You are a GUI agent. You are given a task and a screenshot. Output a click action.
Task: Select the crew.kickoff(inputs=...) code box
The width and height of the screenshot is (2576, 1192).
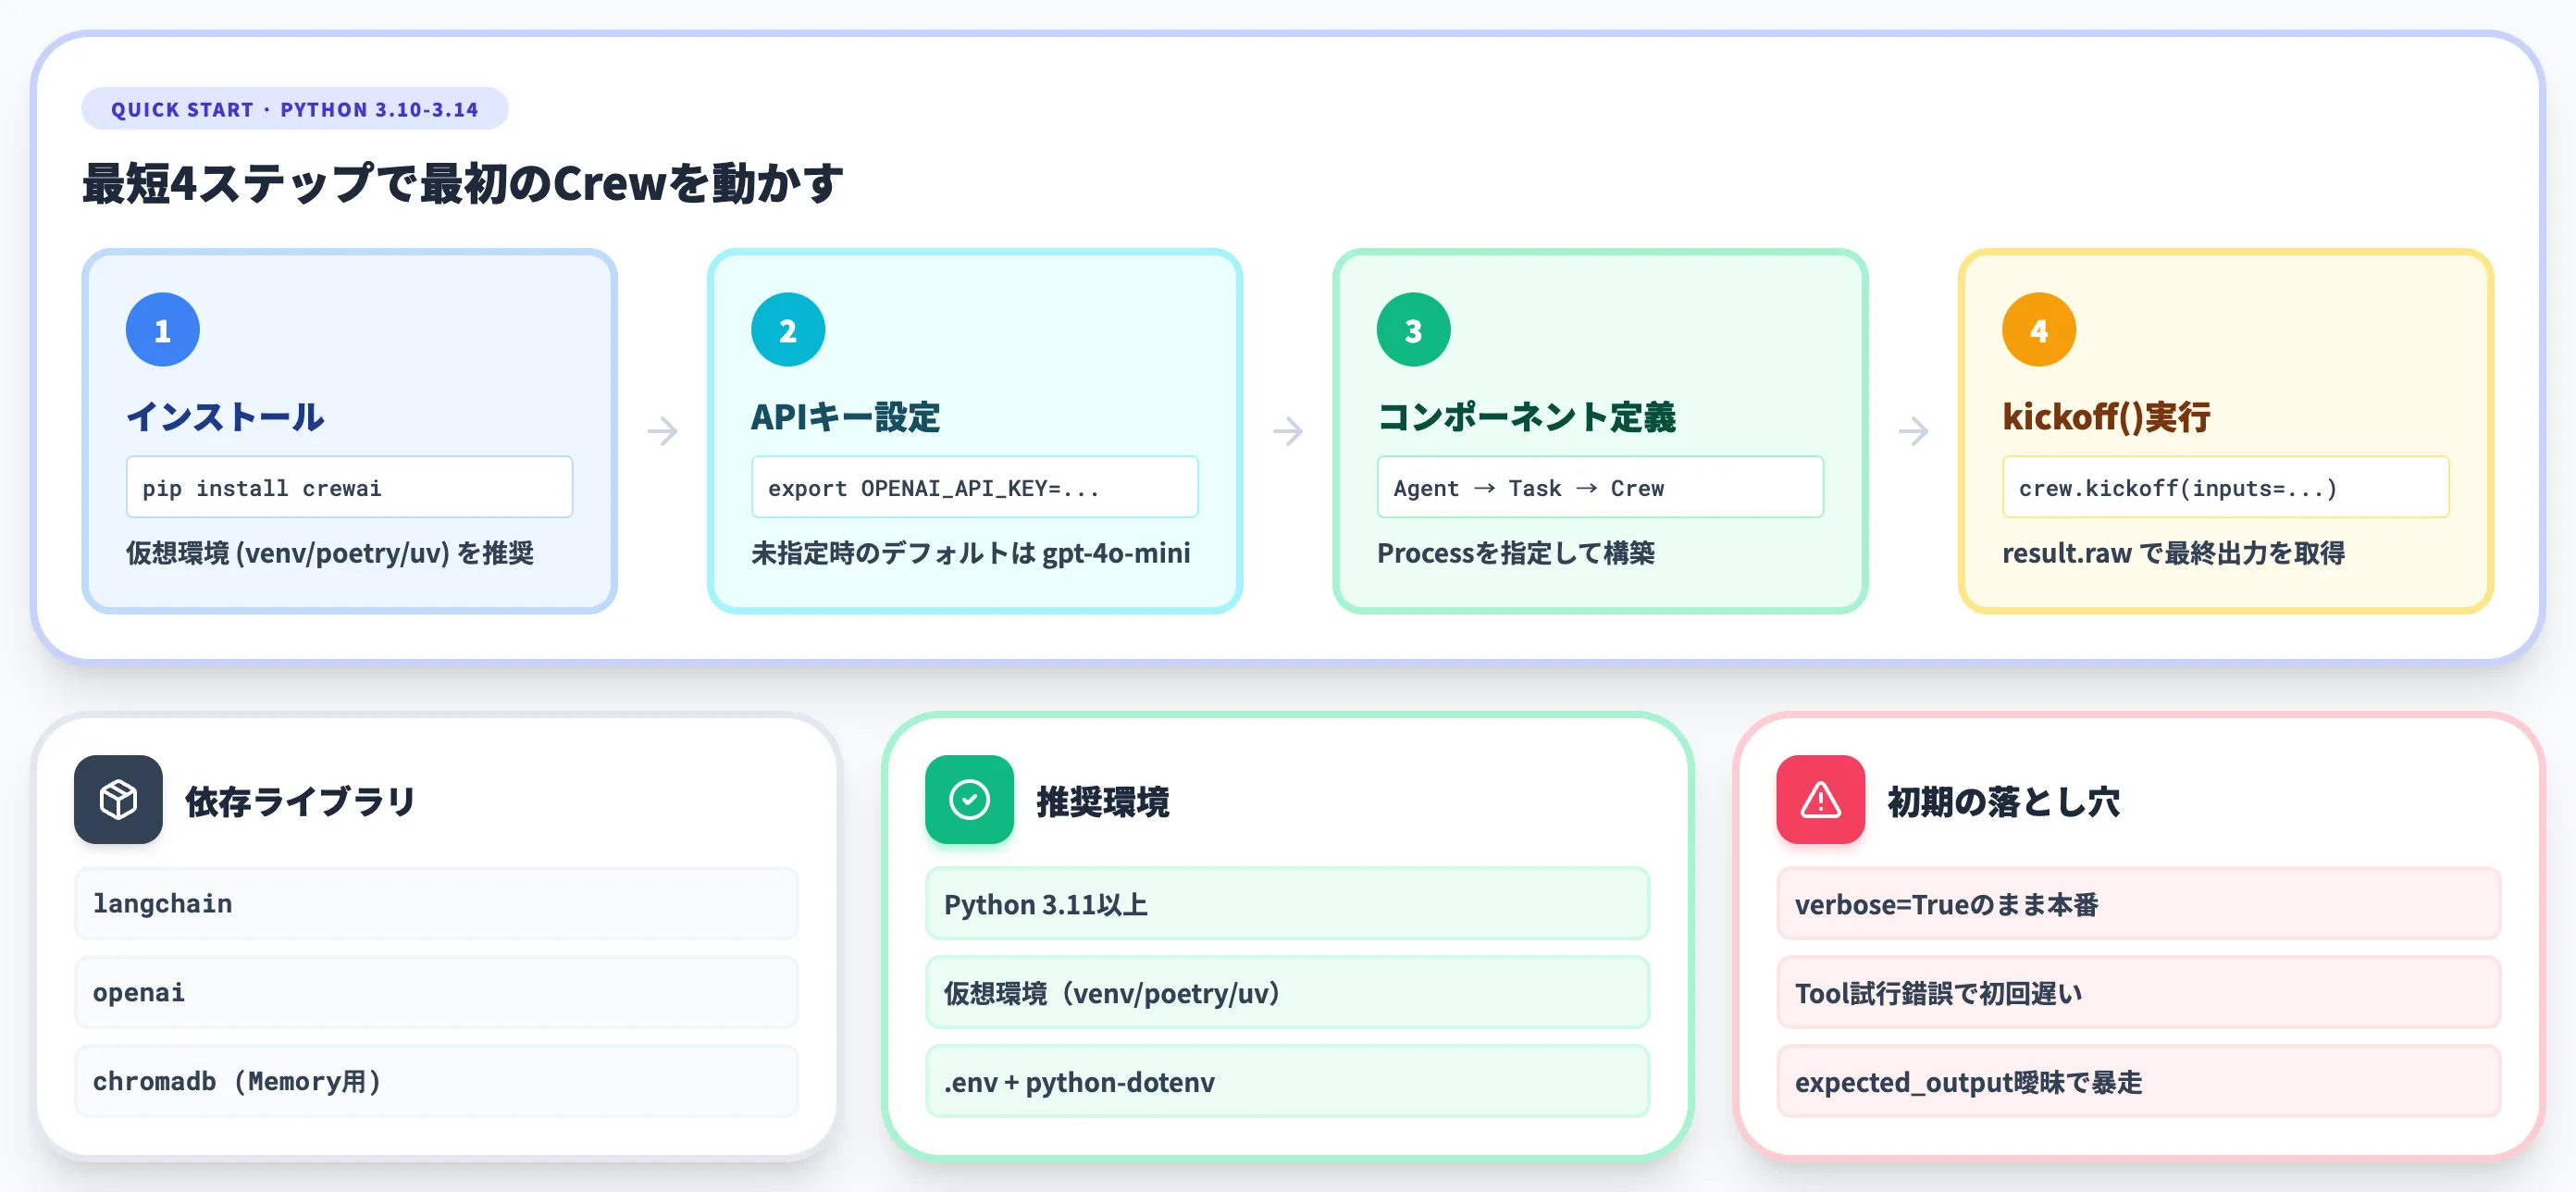click(2225, 487)
